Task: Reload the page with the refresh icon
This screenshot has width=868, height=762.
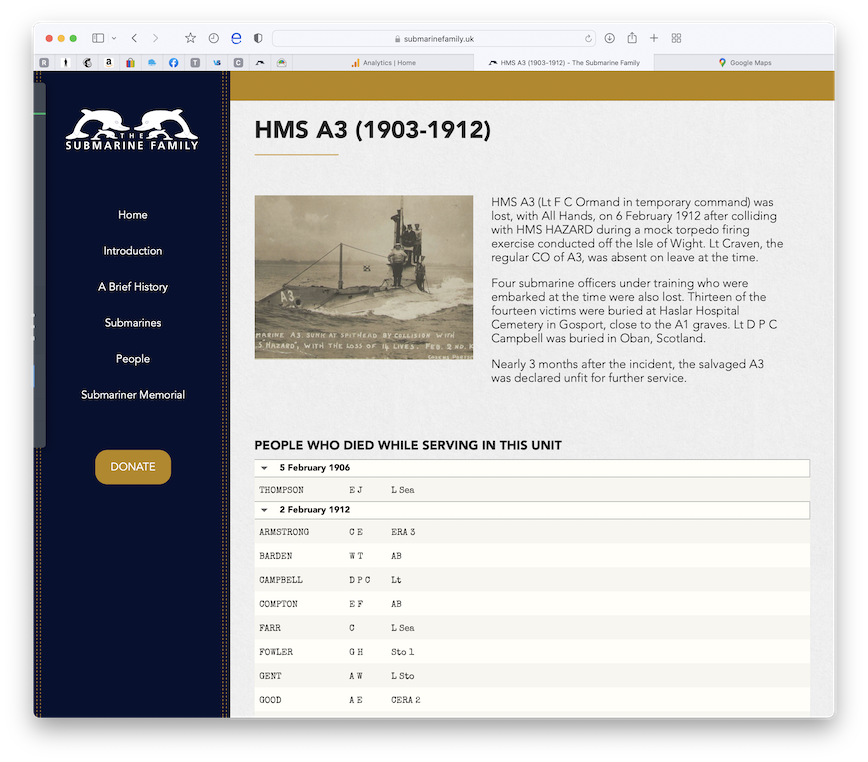Action: (x=588, y=38)
